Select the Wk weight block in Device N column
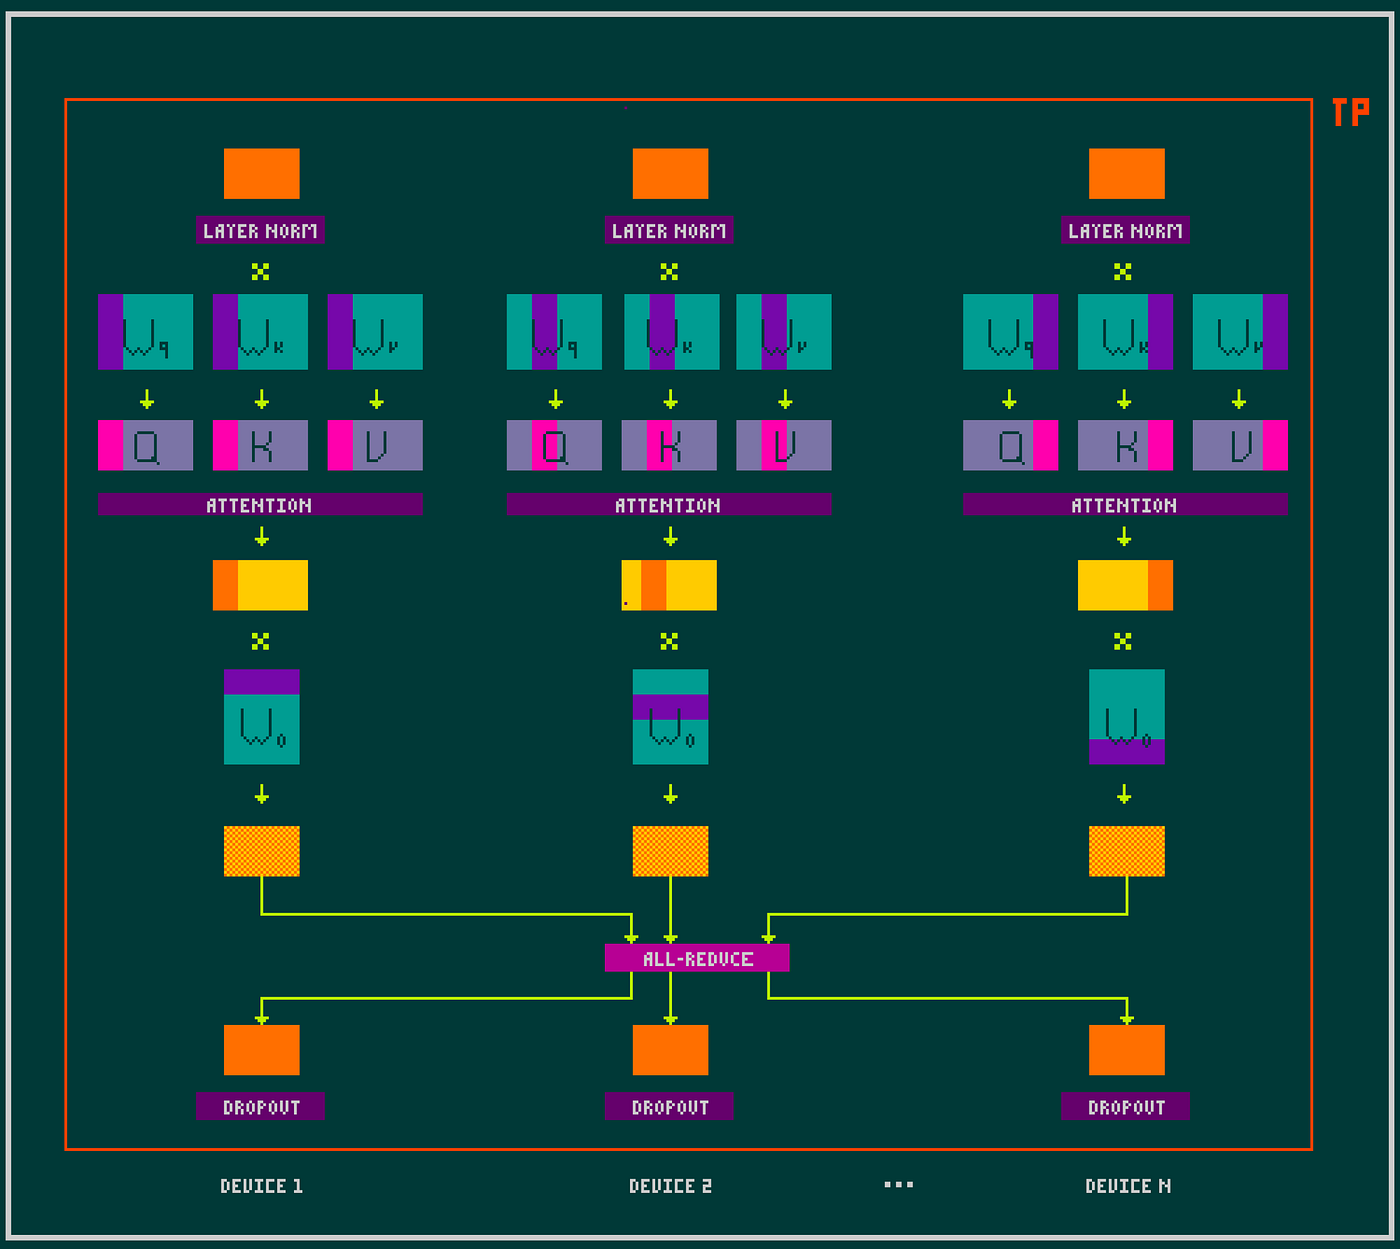The image size is (1400, 1249). 1126,332
